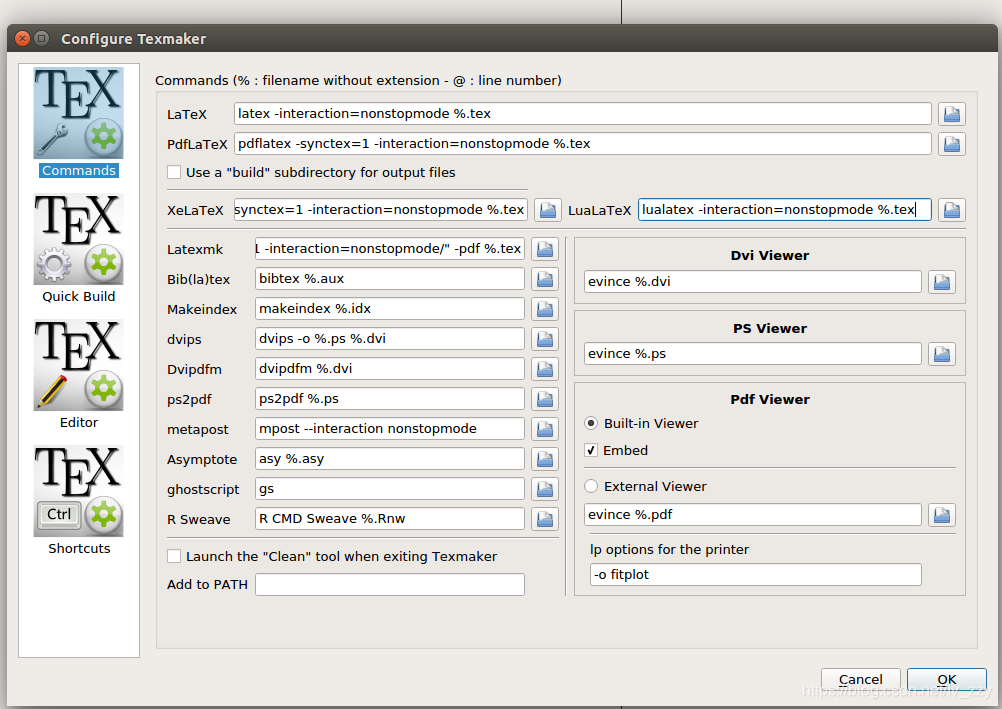
Task: Click the LaTeX command input field
Action: click(x=582, y=114)
